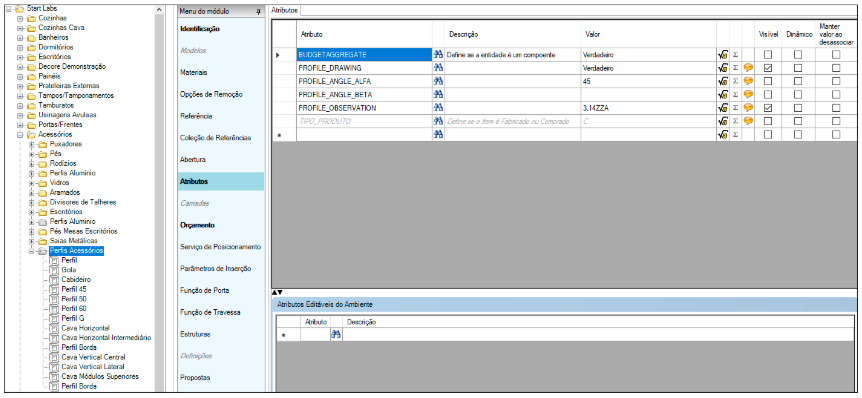862x398 pixels.
Task: Open formula editor for BUDGETAGGREGATE row
Action: (x=722, y=55)
